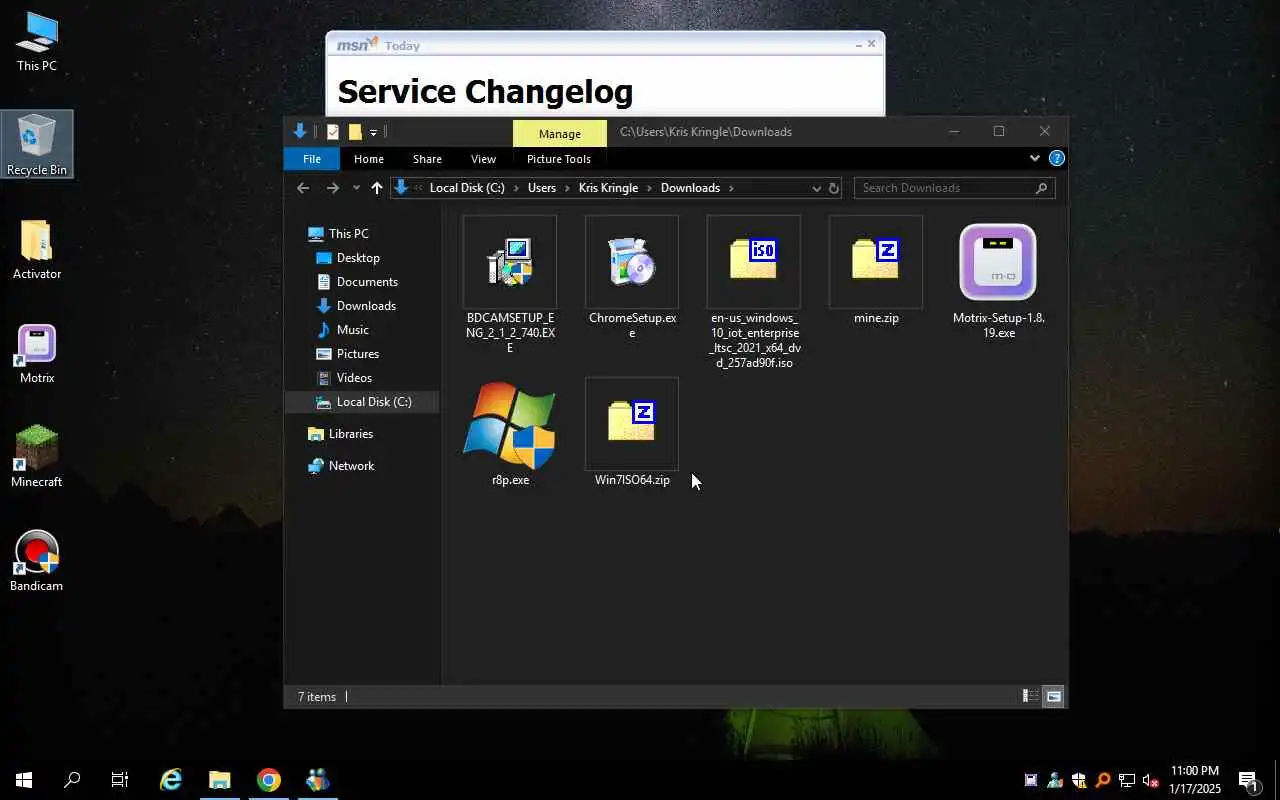The height and width of the screenshot is (800, 1280).
Task: Click the Activator desktop folder
Action: 37,249
